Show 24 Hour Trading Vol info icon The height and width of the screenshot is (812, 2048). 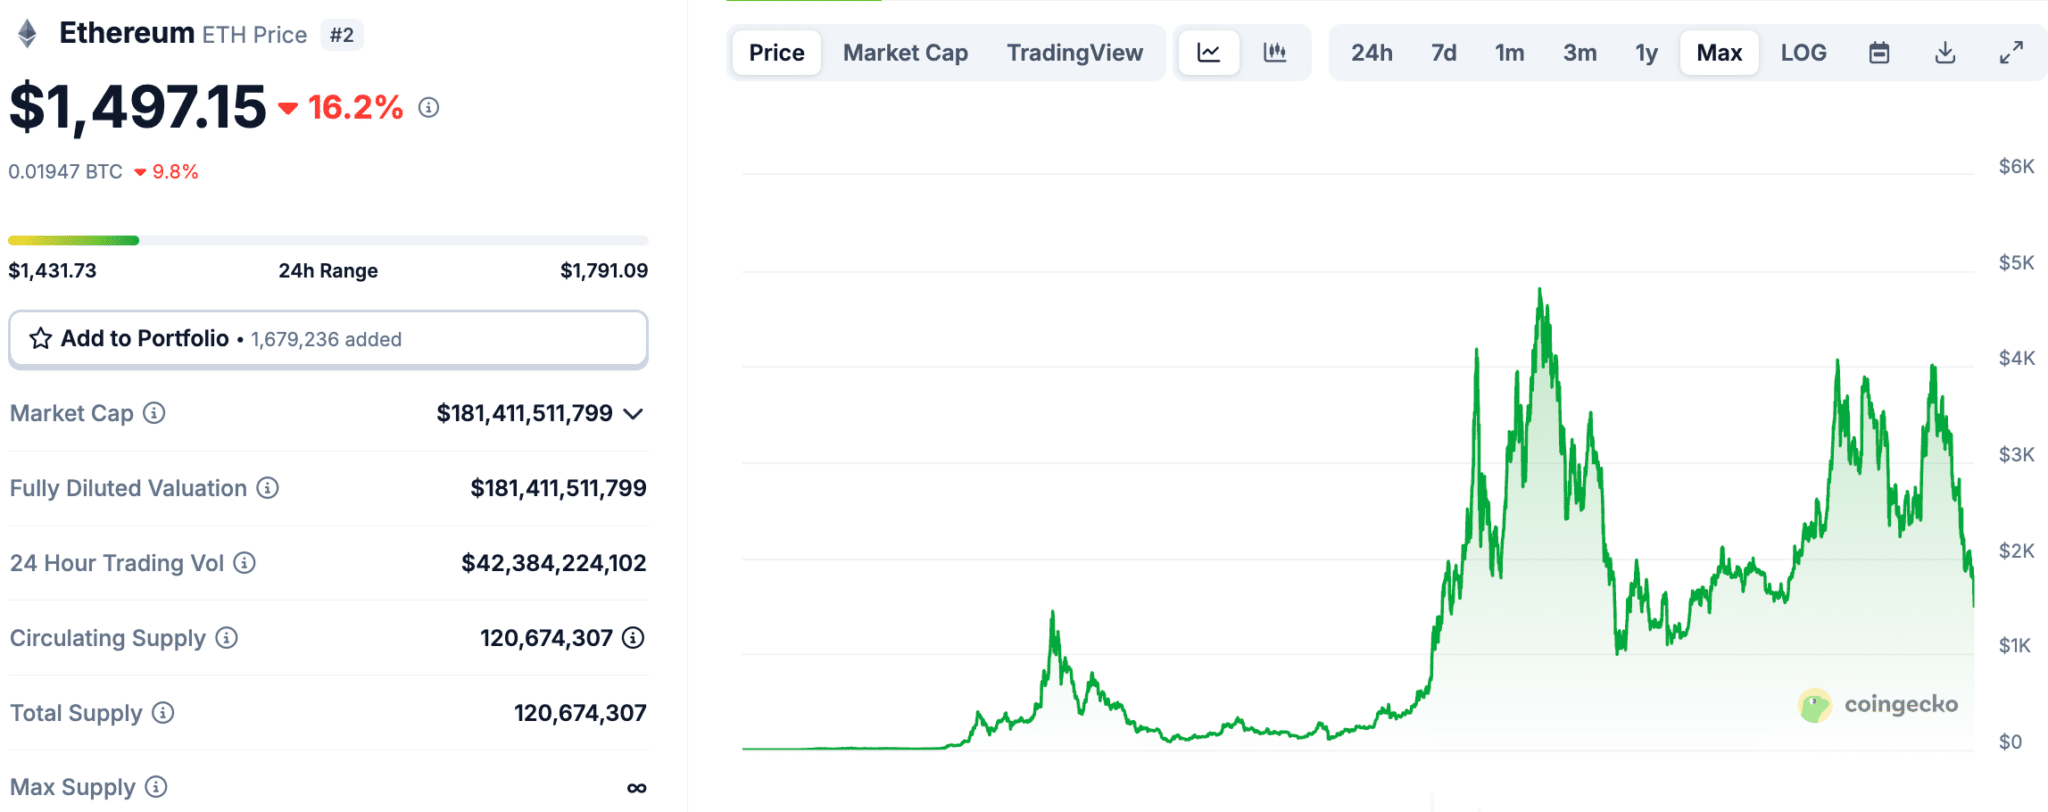point(245,563)
